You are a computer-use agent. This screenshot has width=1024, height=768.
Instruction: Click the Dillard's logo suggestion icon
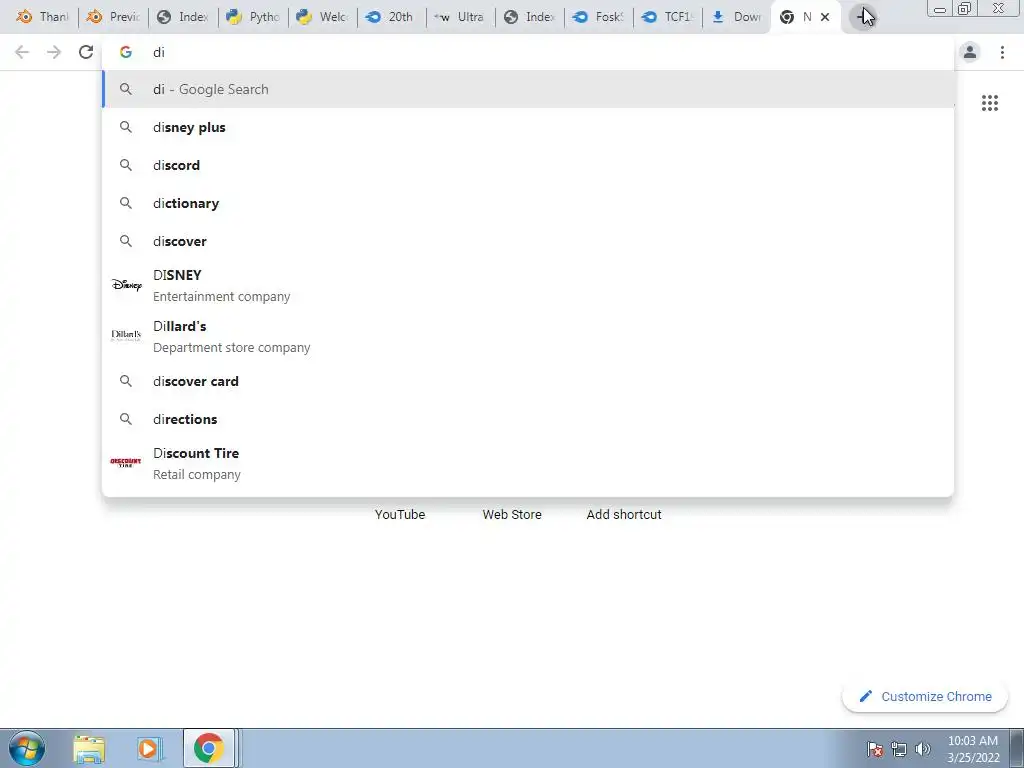(126, 336)
